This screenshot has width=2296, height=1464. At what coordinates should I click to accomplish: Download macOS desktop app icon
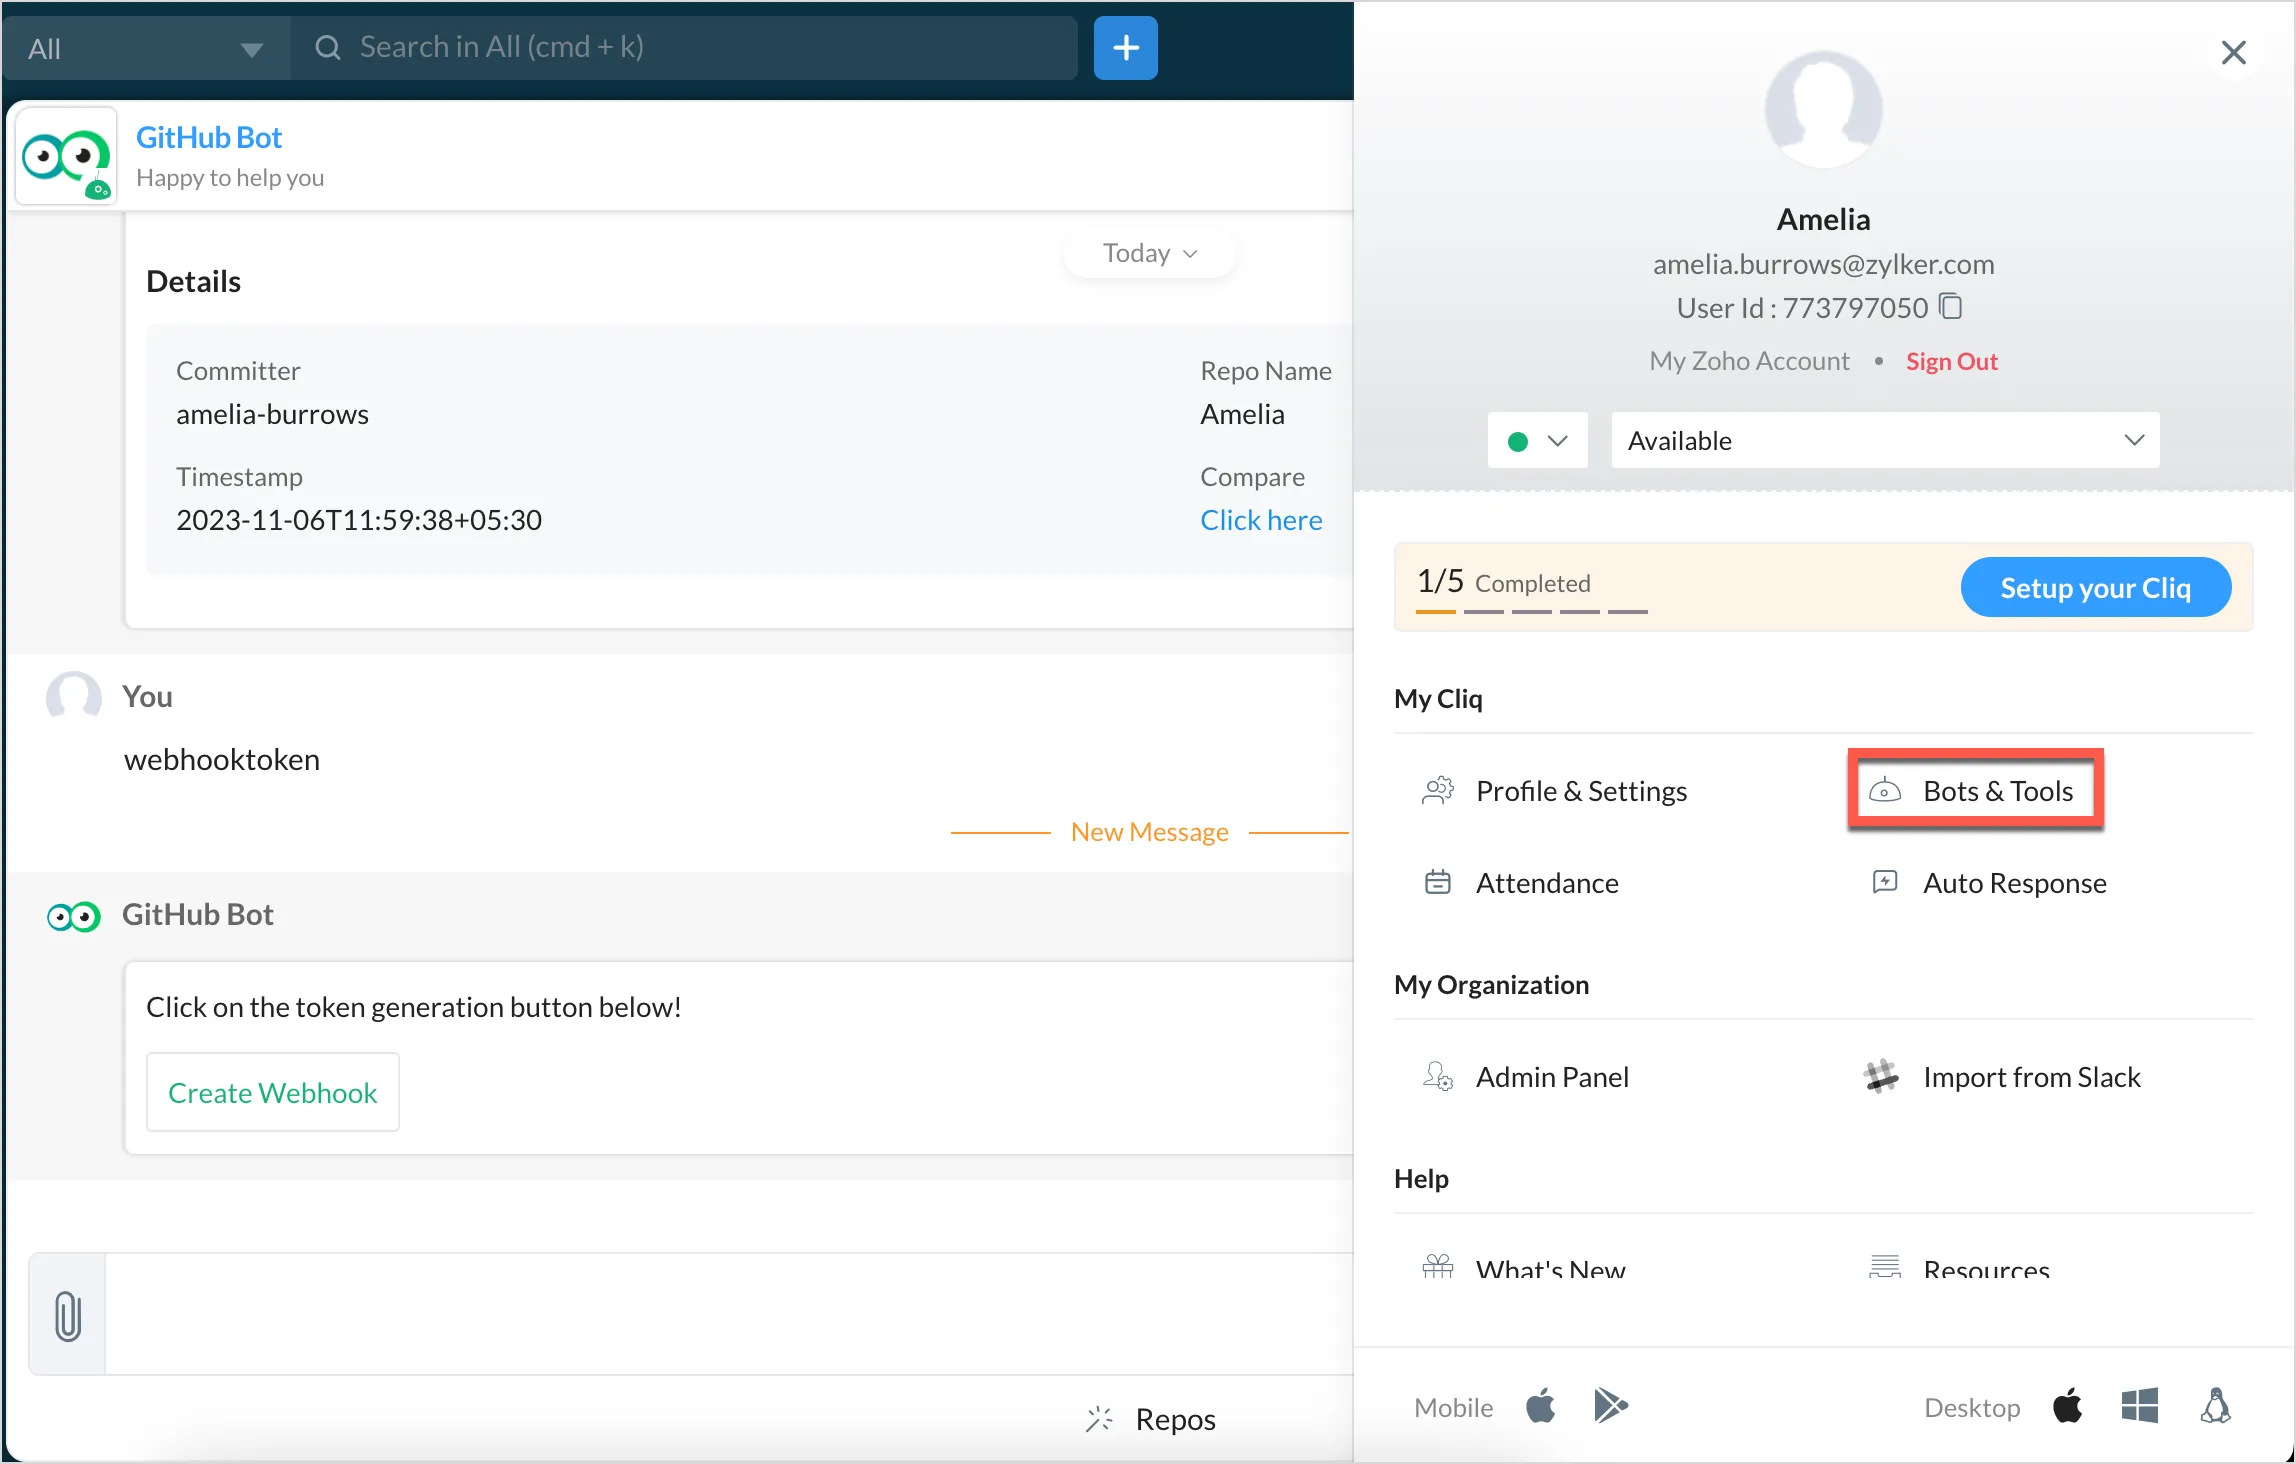(2067, 1406)
